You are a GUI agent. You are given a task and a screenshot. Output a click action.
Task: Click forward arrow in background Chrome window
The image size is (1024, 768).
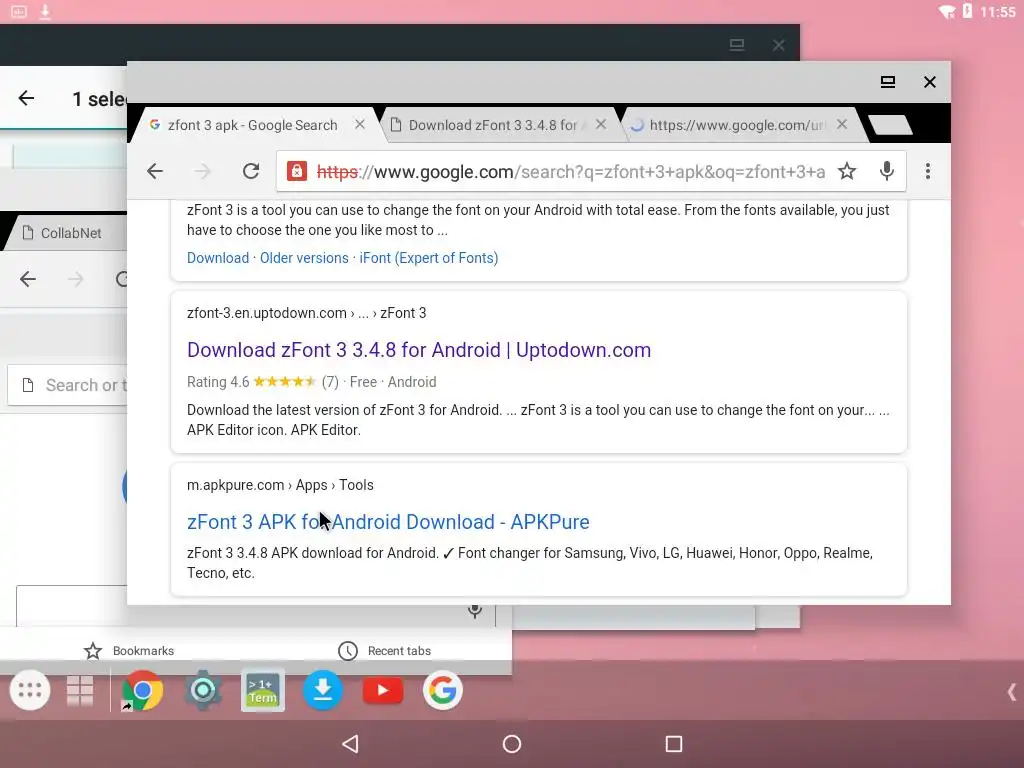click(76, 280)
